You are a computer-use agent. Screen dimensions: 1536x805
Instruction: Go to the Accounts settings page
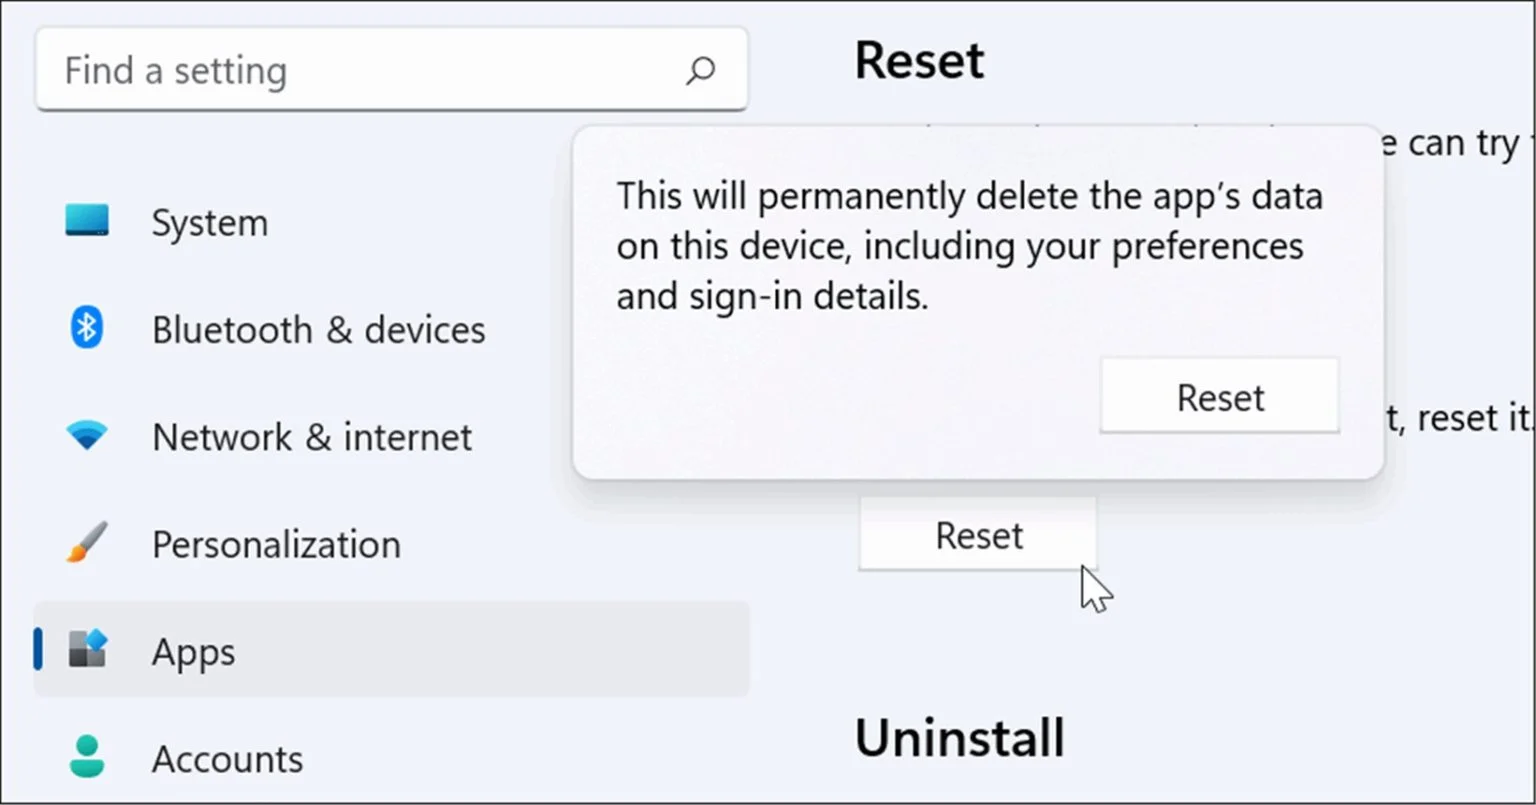(227, 758)
